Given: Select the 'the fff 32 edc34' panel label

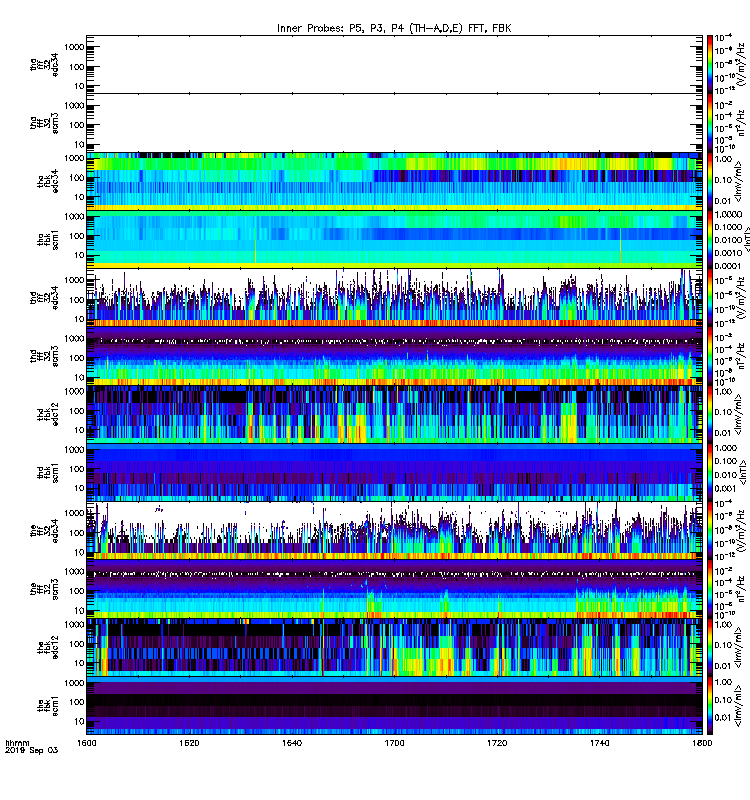Looking at the screenshot, I should [44, 531].
